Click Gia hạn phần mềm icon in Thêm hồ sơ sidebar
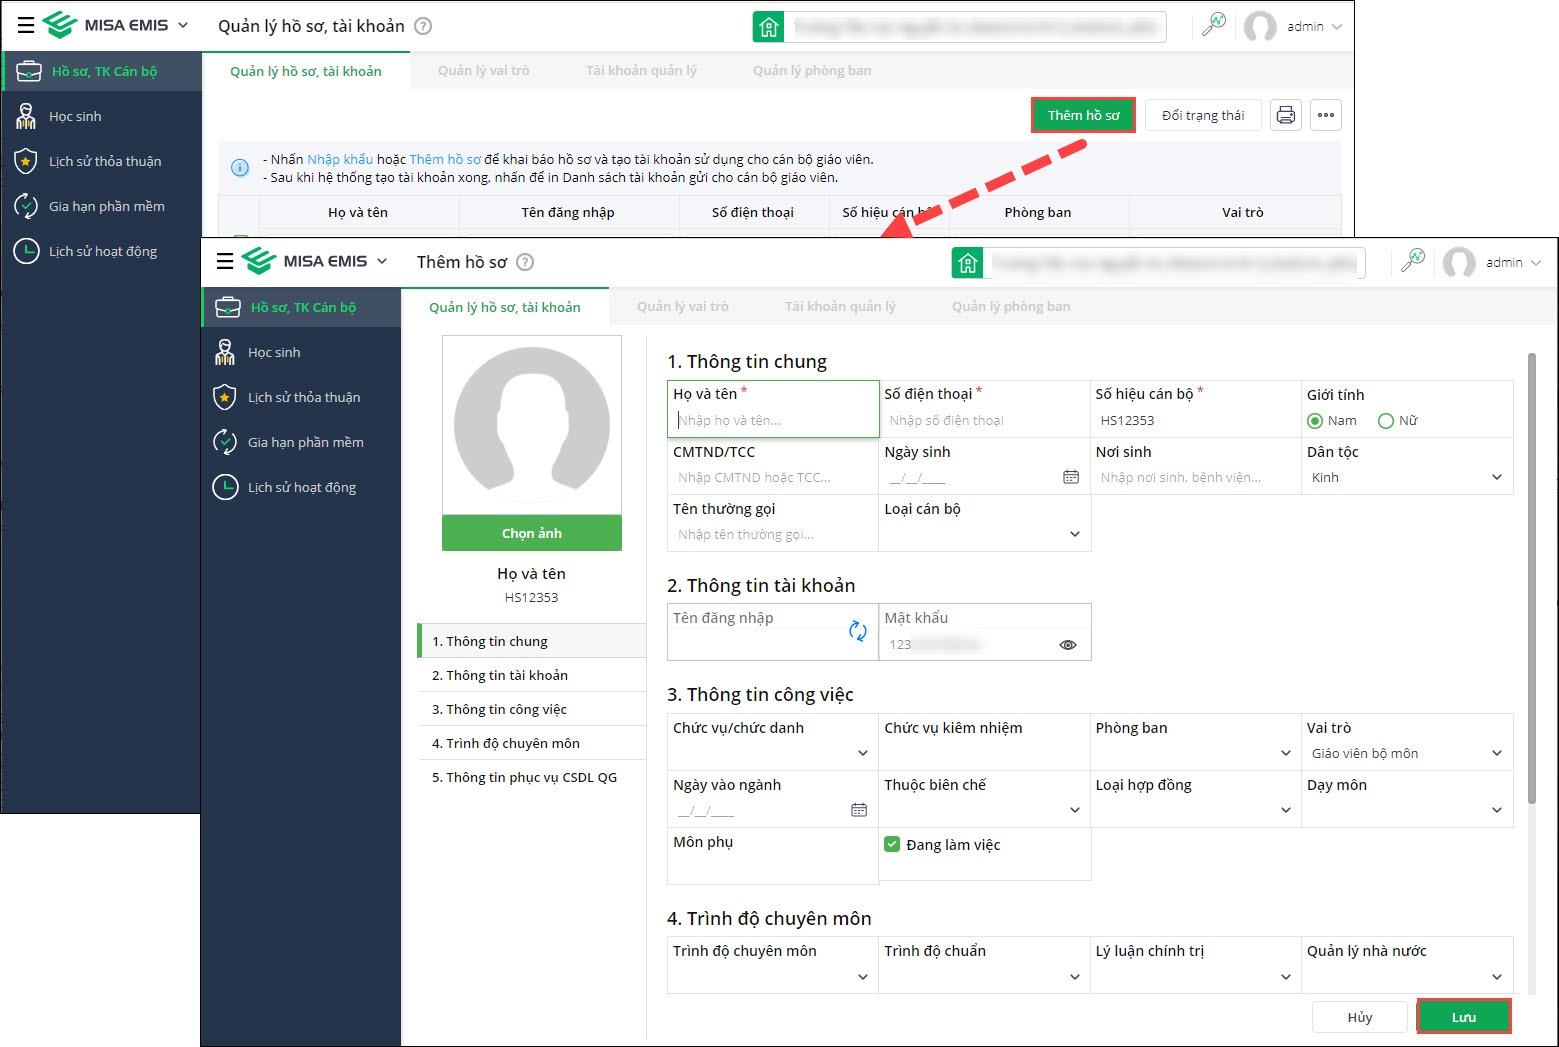The width and height of the screenshot is (1559, 1047). point(225,442)
